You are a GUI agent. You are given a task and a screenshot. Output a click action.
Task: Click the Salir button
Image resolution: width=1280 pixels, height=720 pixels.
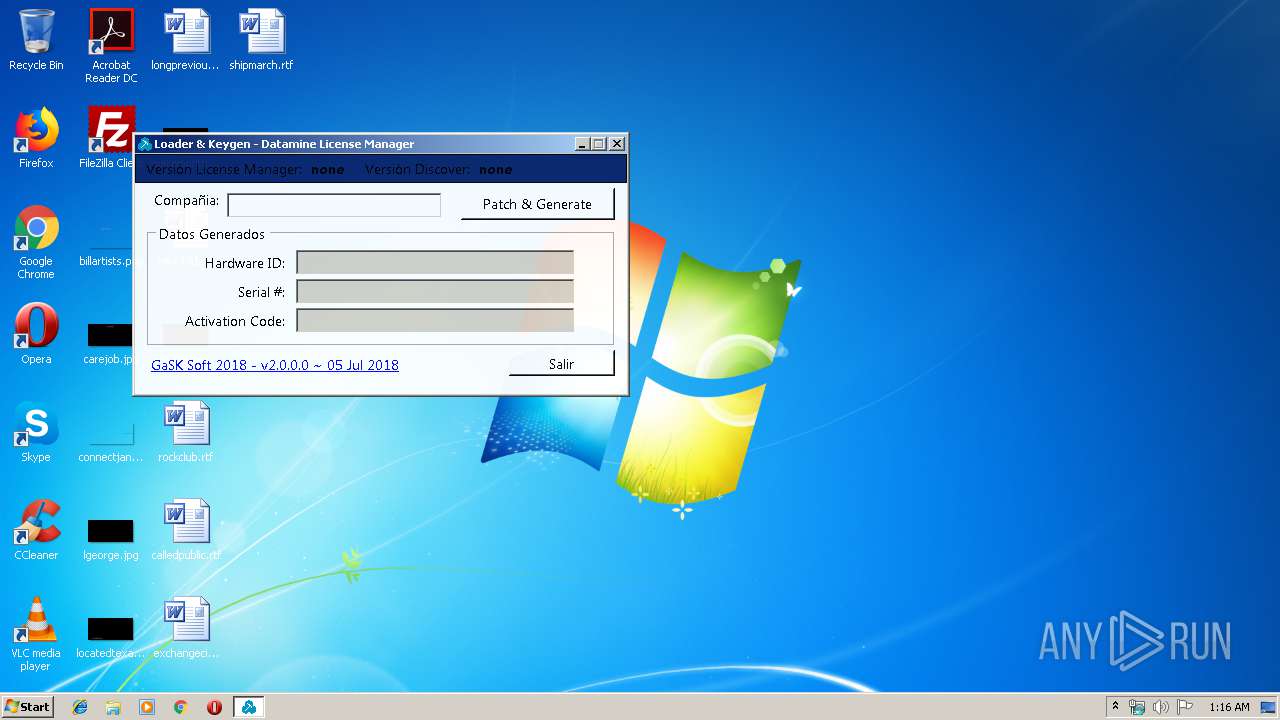(561, 364)
